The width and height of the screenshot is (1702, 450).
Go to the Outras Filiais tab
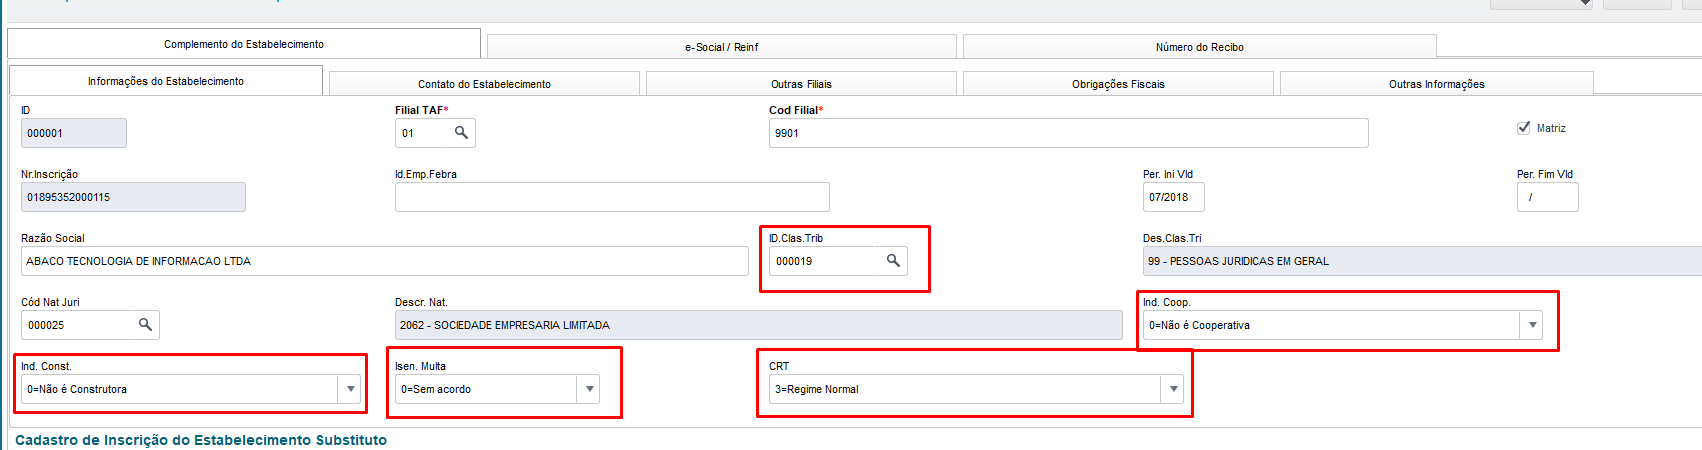tap(801, 84)
